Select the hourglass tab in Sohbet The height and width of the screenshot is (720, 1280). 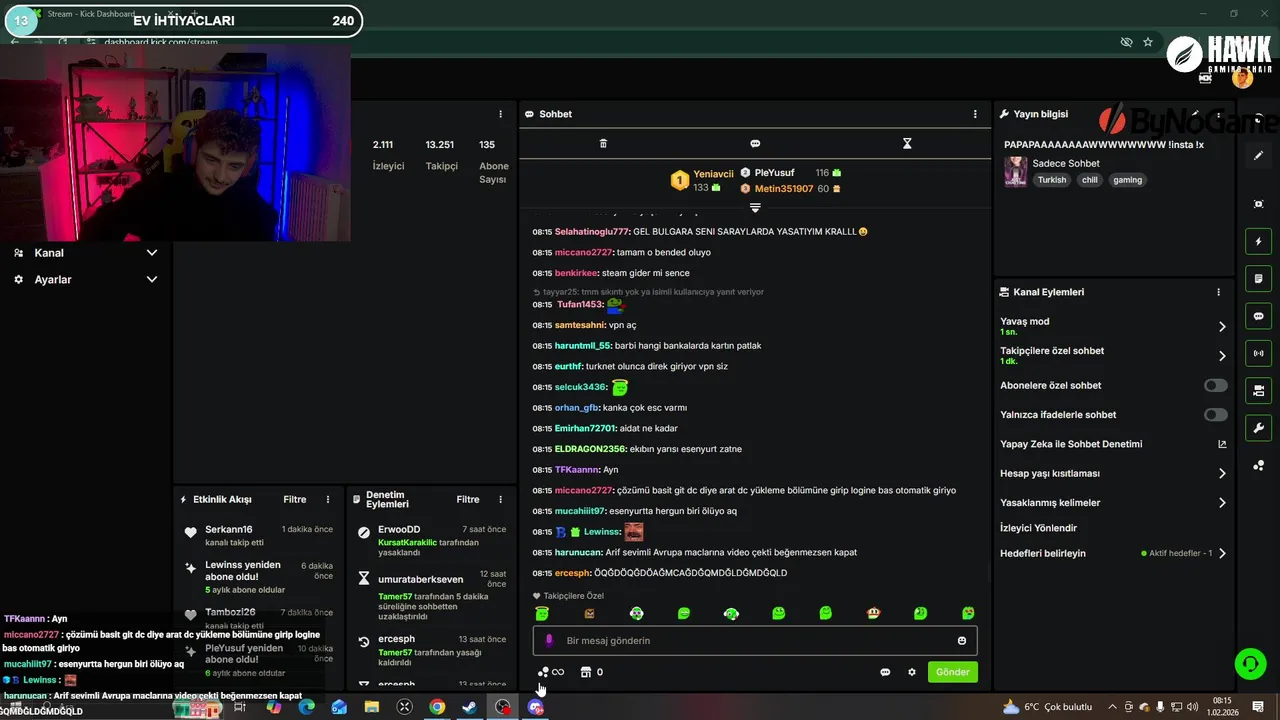907,144
